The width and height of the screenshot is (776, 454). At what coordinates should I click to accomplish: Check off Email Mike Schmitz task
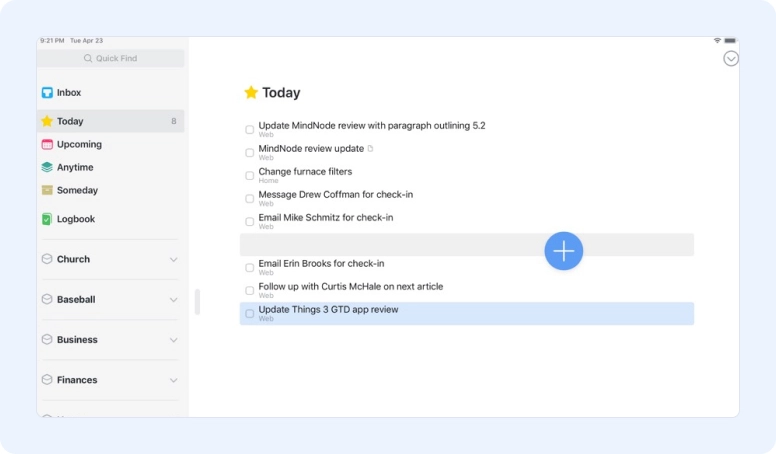(x=250, y=222)
